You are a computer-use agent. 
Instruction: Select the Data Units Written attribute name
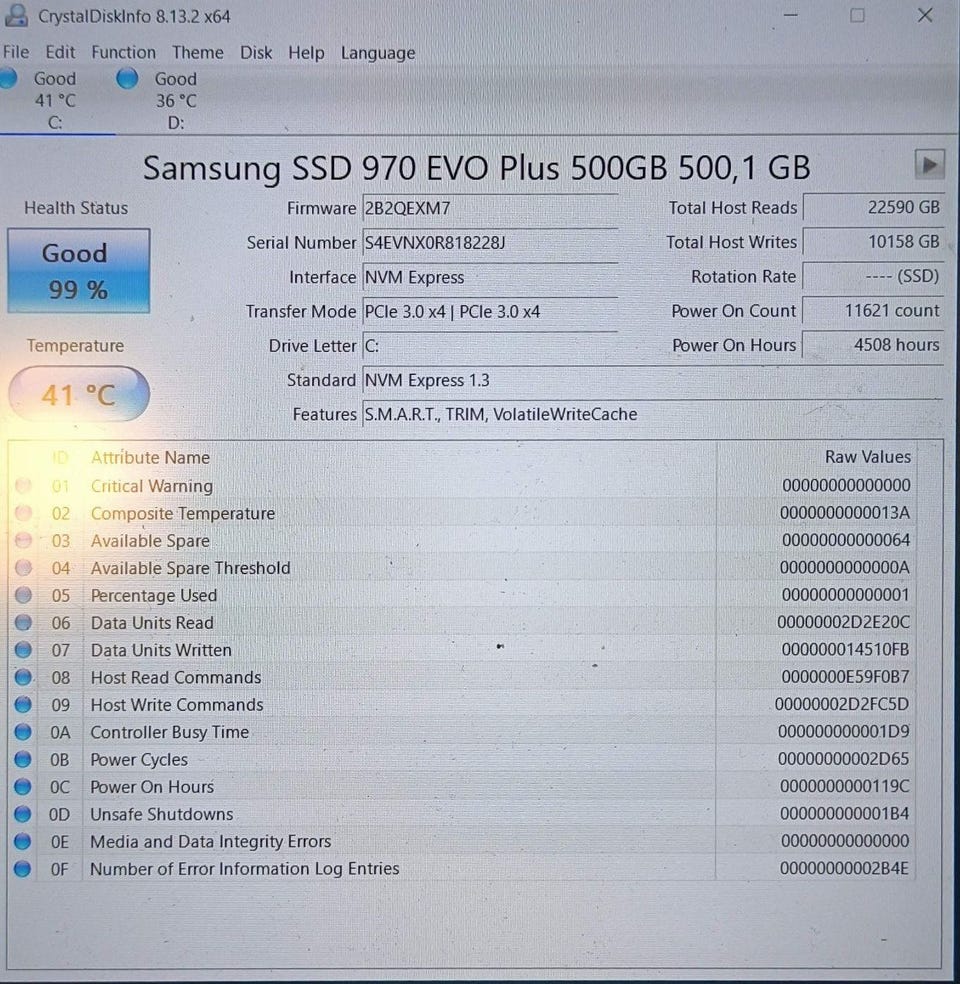(161, 650)
